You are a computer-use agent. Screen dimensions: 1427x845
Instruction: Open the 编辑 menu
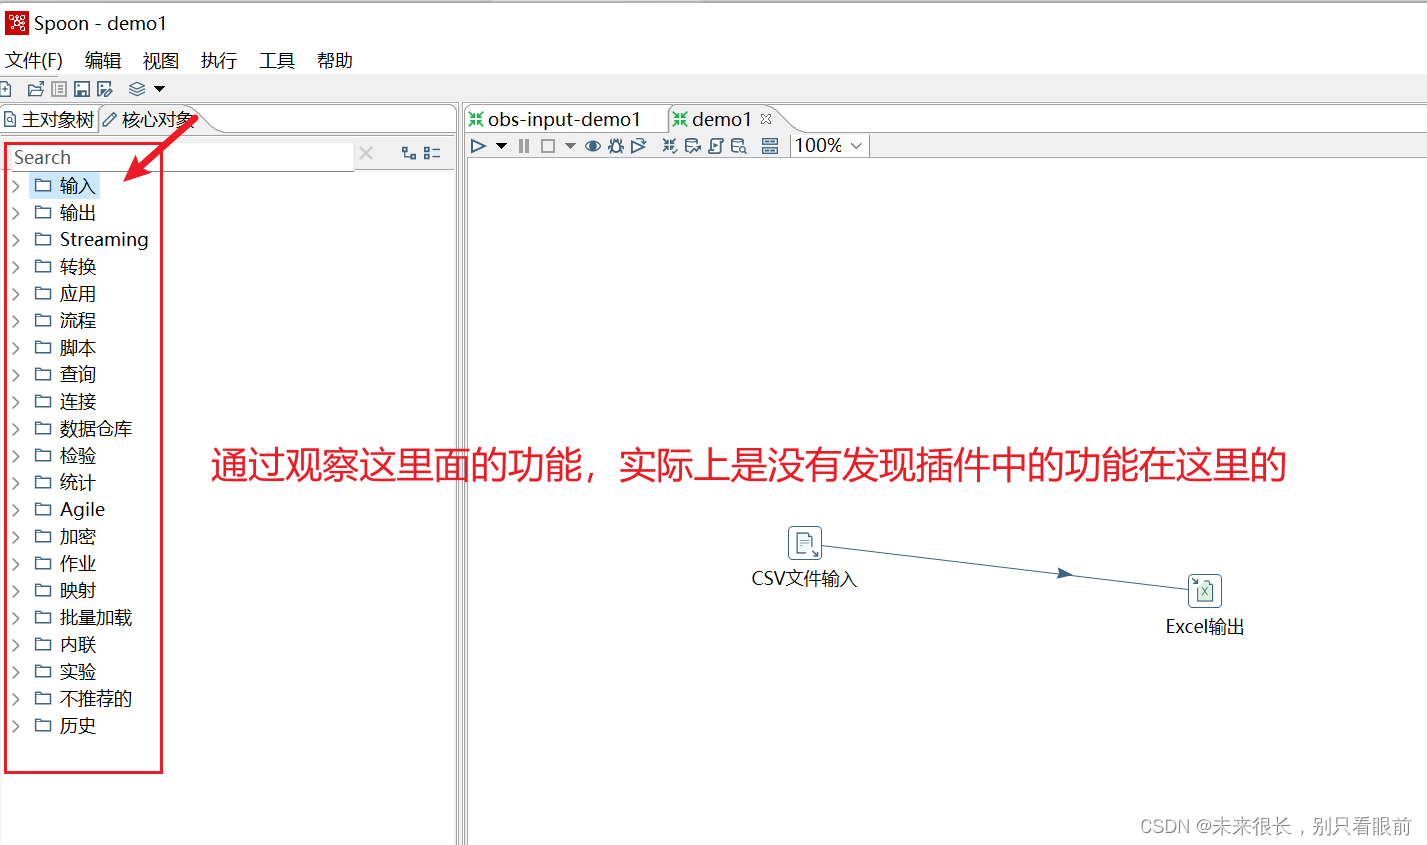tap(102, 61)
